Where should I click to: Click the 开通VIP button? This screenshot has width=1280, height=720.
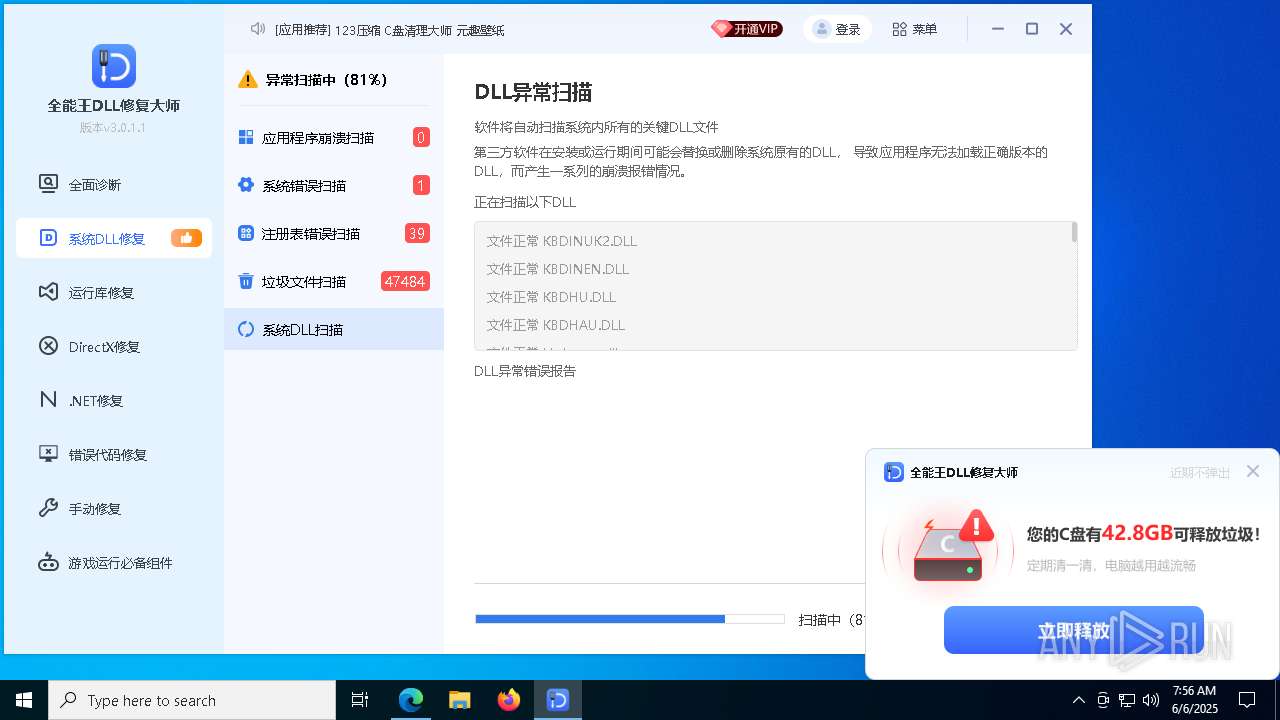click(746, 29)
